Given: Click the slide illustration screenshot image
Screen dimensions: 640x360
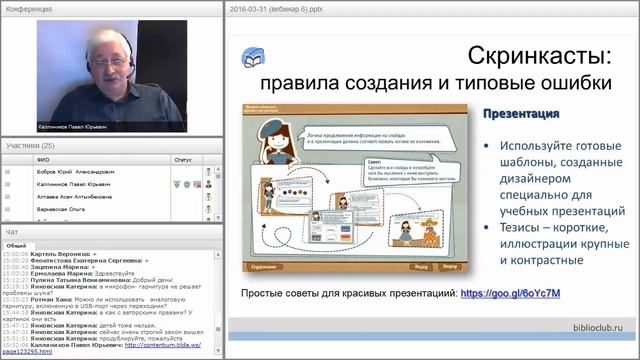Looking at the screenshot, I should point(355,188).
